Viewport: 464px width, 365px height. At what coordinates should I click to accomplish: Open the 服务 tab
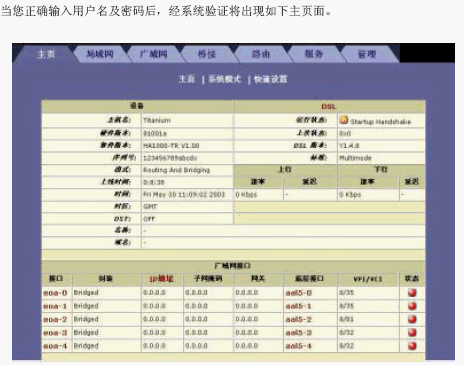pos(314,54)
